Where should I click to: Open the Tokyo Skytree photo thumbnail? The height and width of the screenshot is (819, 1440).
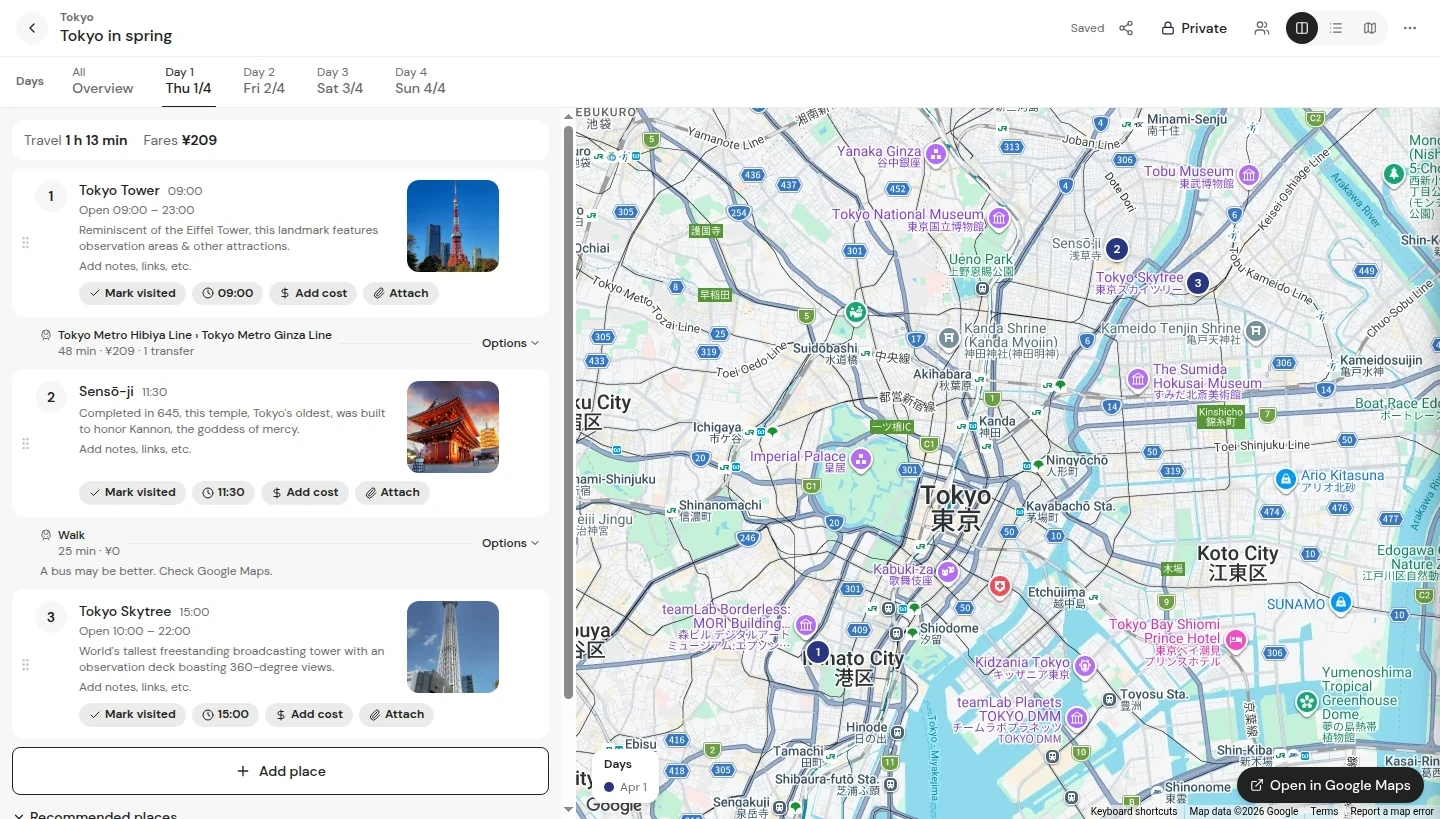coord(453,647)
